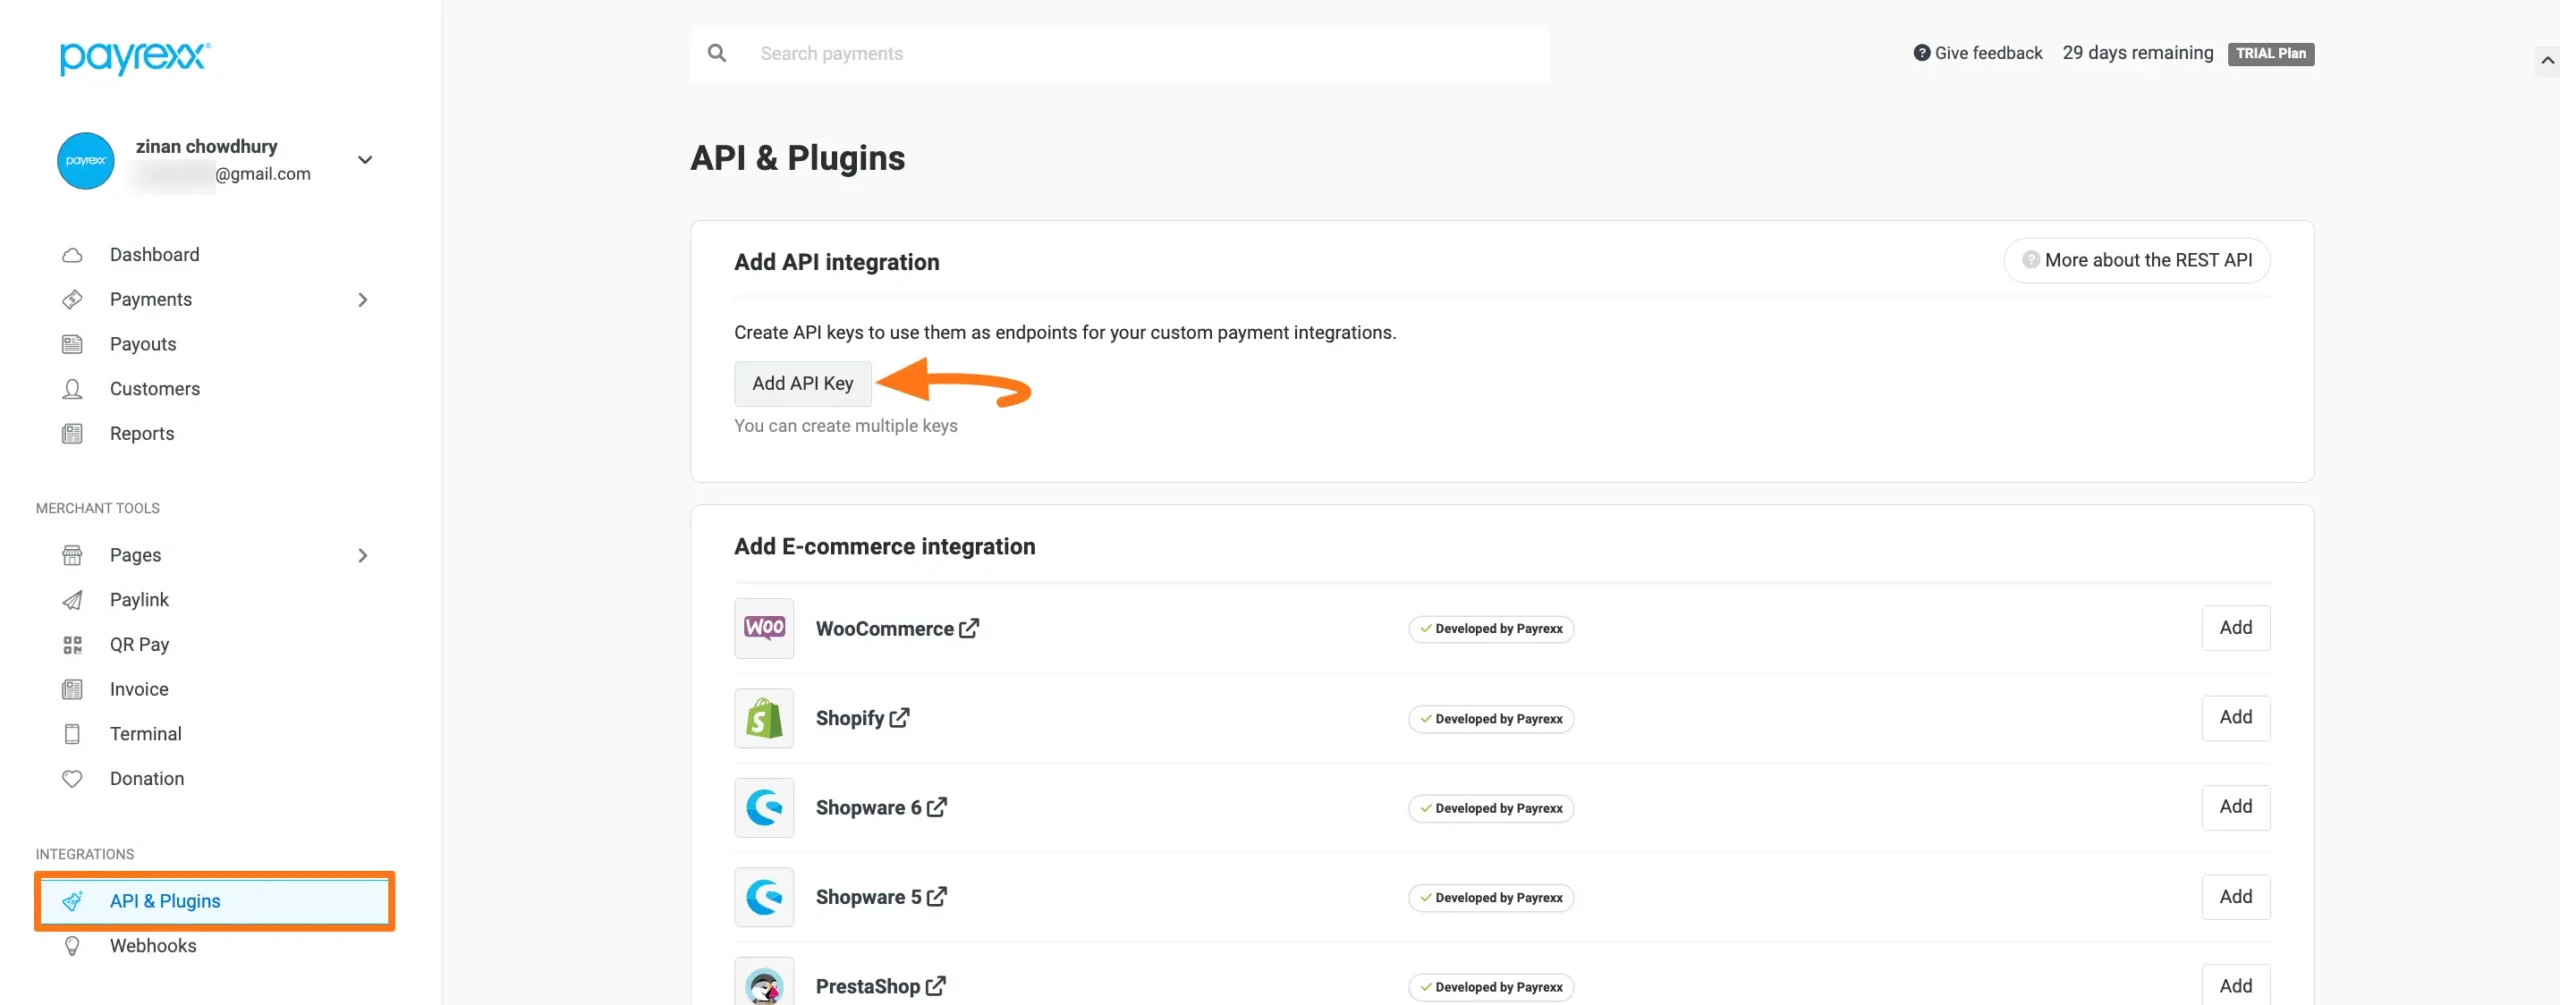Click the Add API Key button

click(x=802, y=383)
